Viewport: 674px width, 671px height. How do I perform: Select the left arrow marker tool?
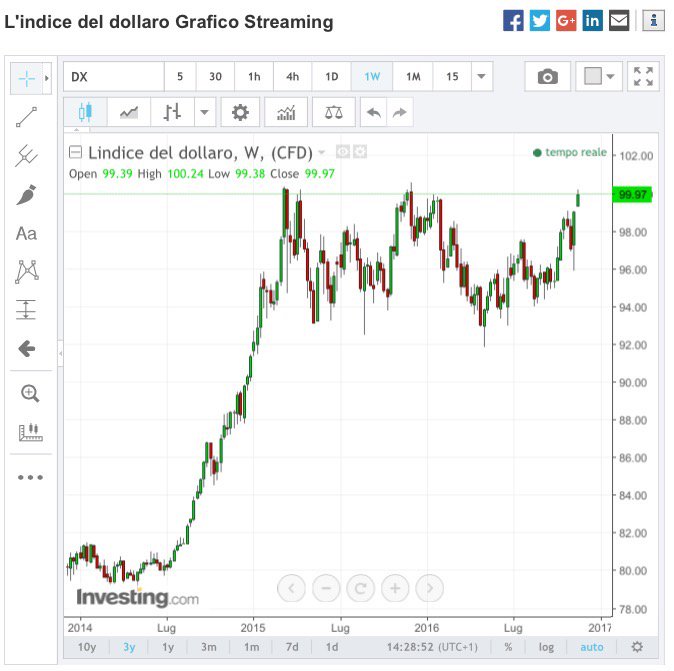tap(27, 348)
